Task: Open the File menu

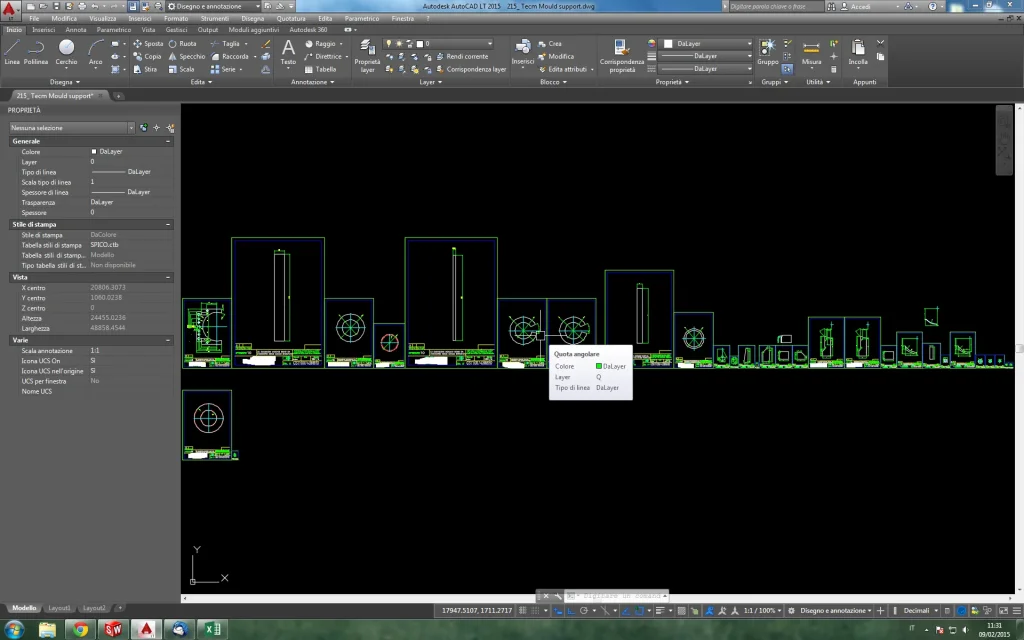Action: [34, 18]
